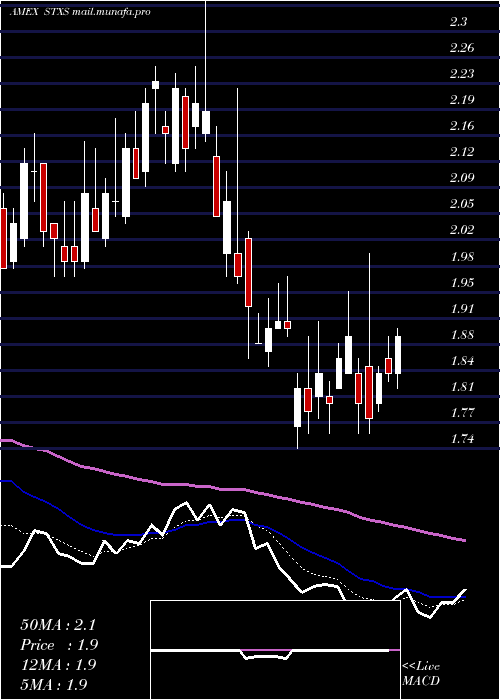Click the 1.77 price axis label
This screenshot has height=700, width=500.
(462, 412)
